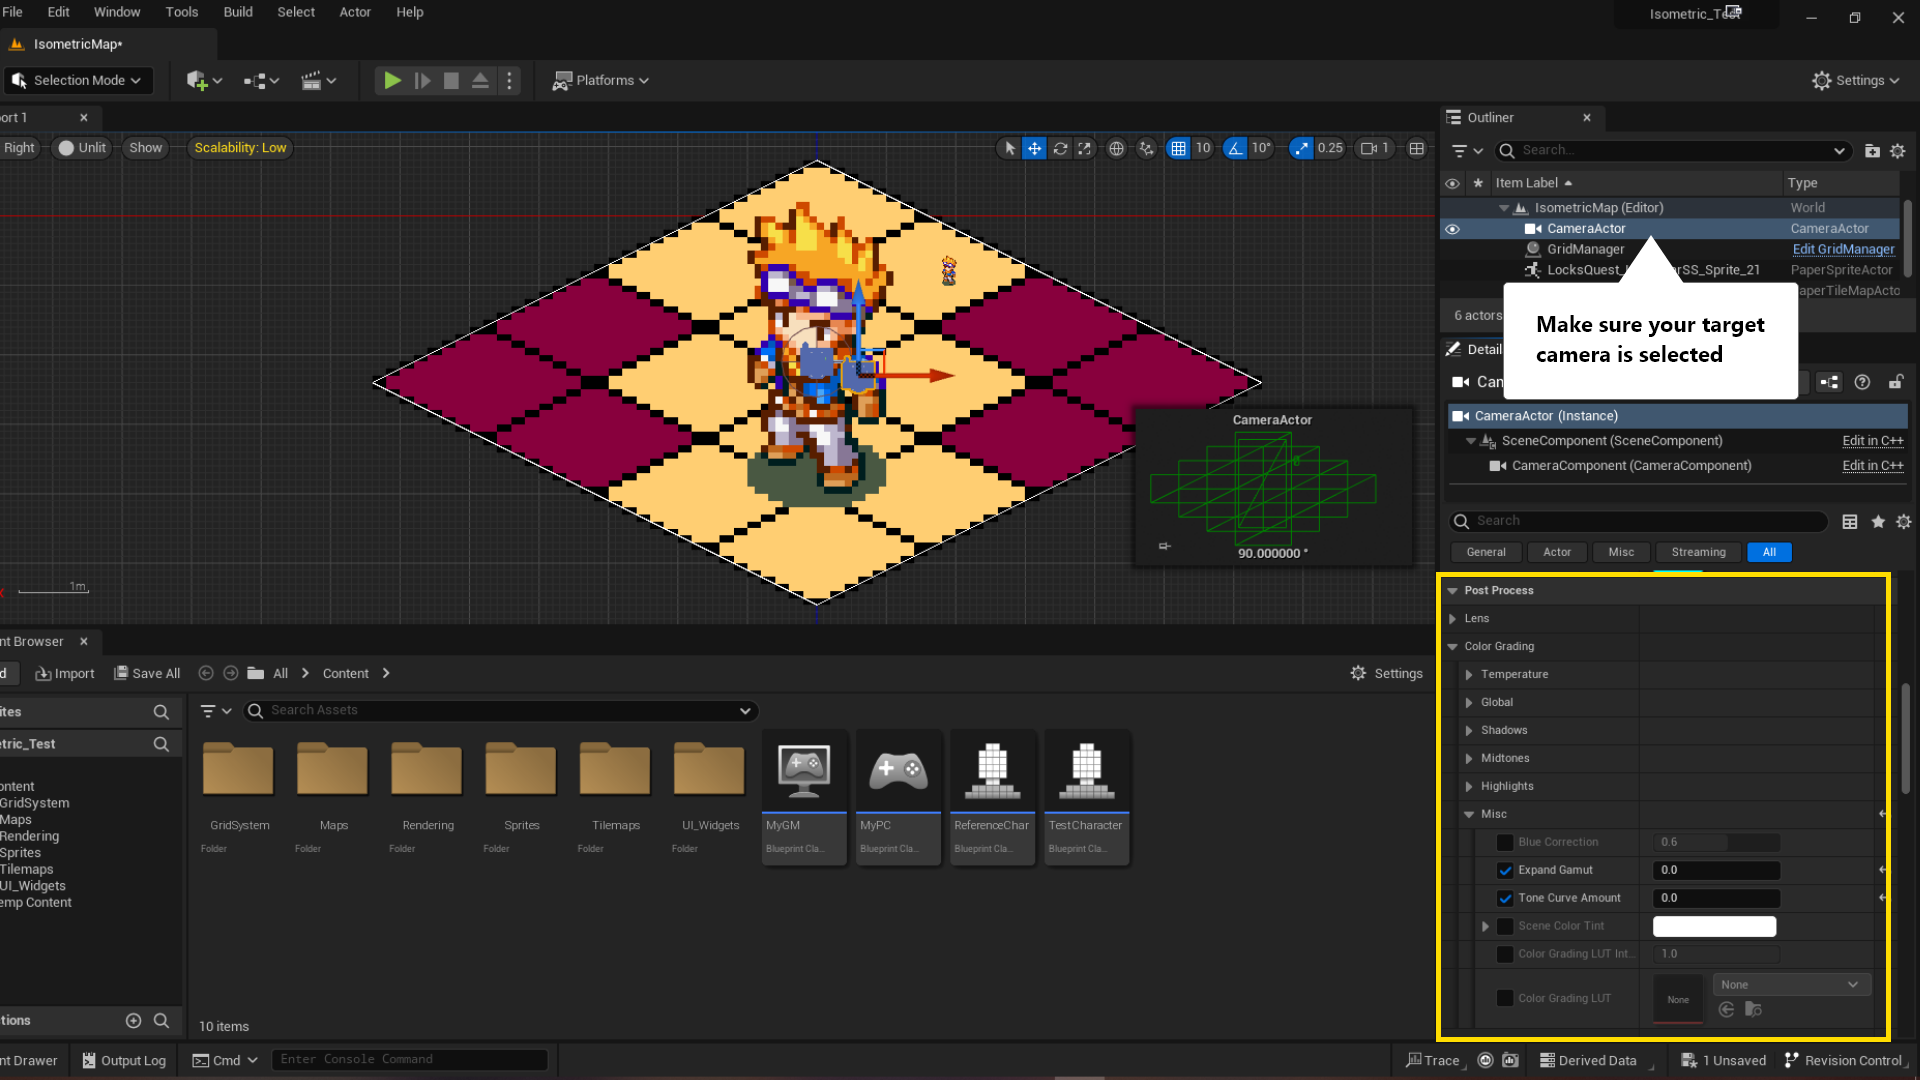Select the Rotate tool in the viewport
This screenshot has height=1080, width=1920.
(x=1060, y=148)
